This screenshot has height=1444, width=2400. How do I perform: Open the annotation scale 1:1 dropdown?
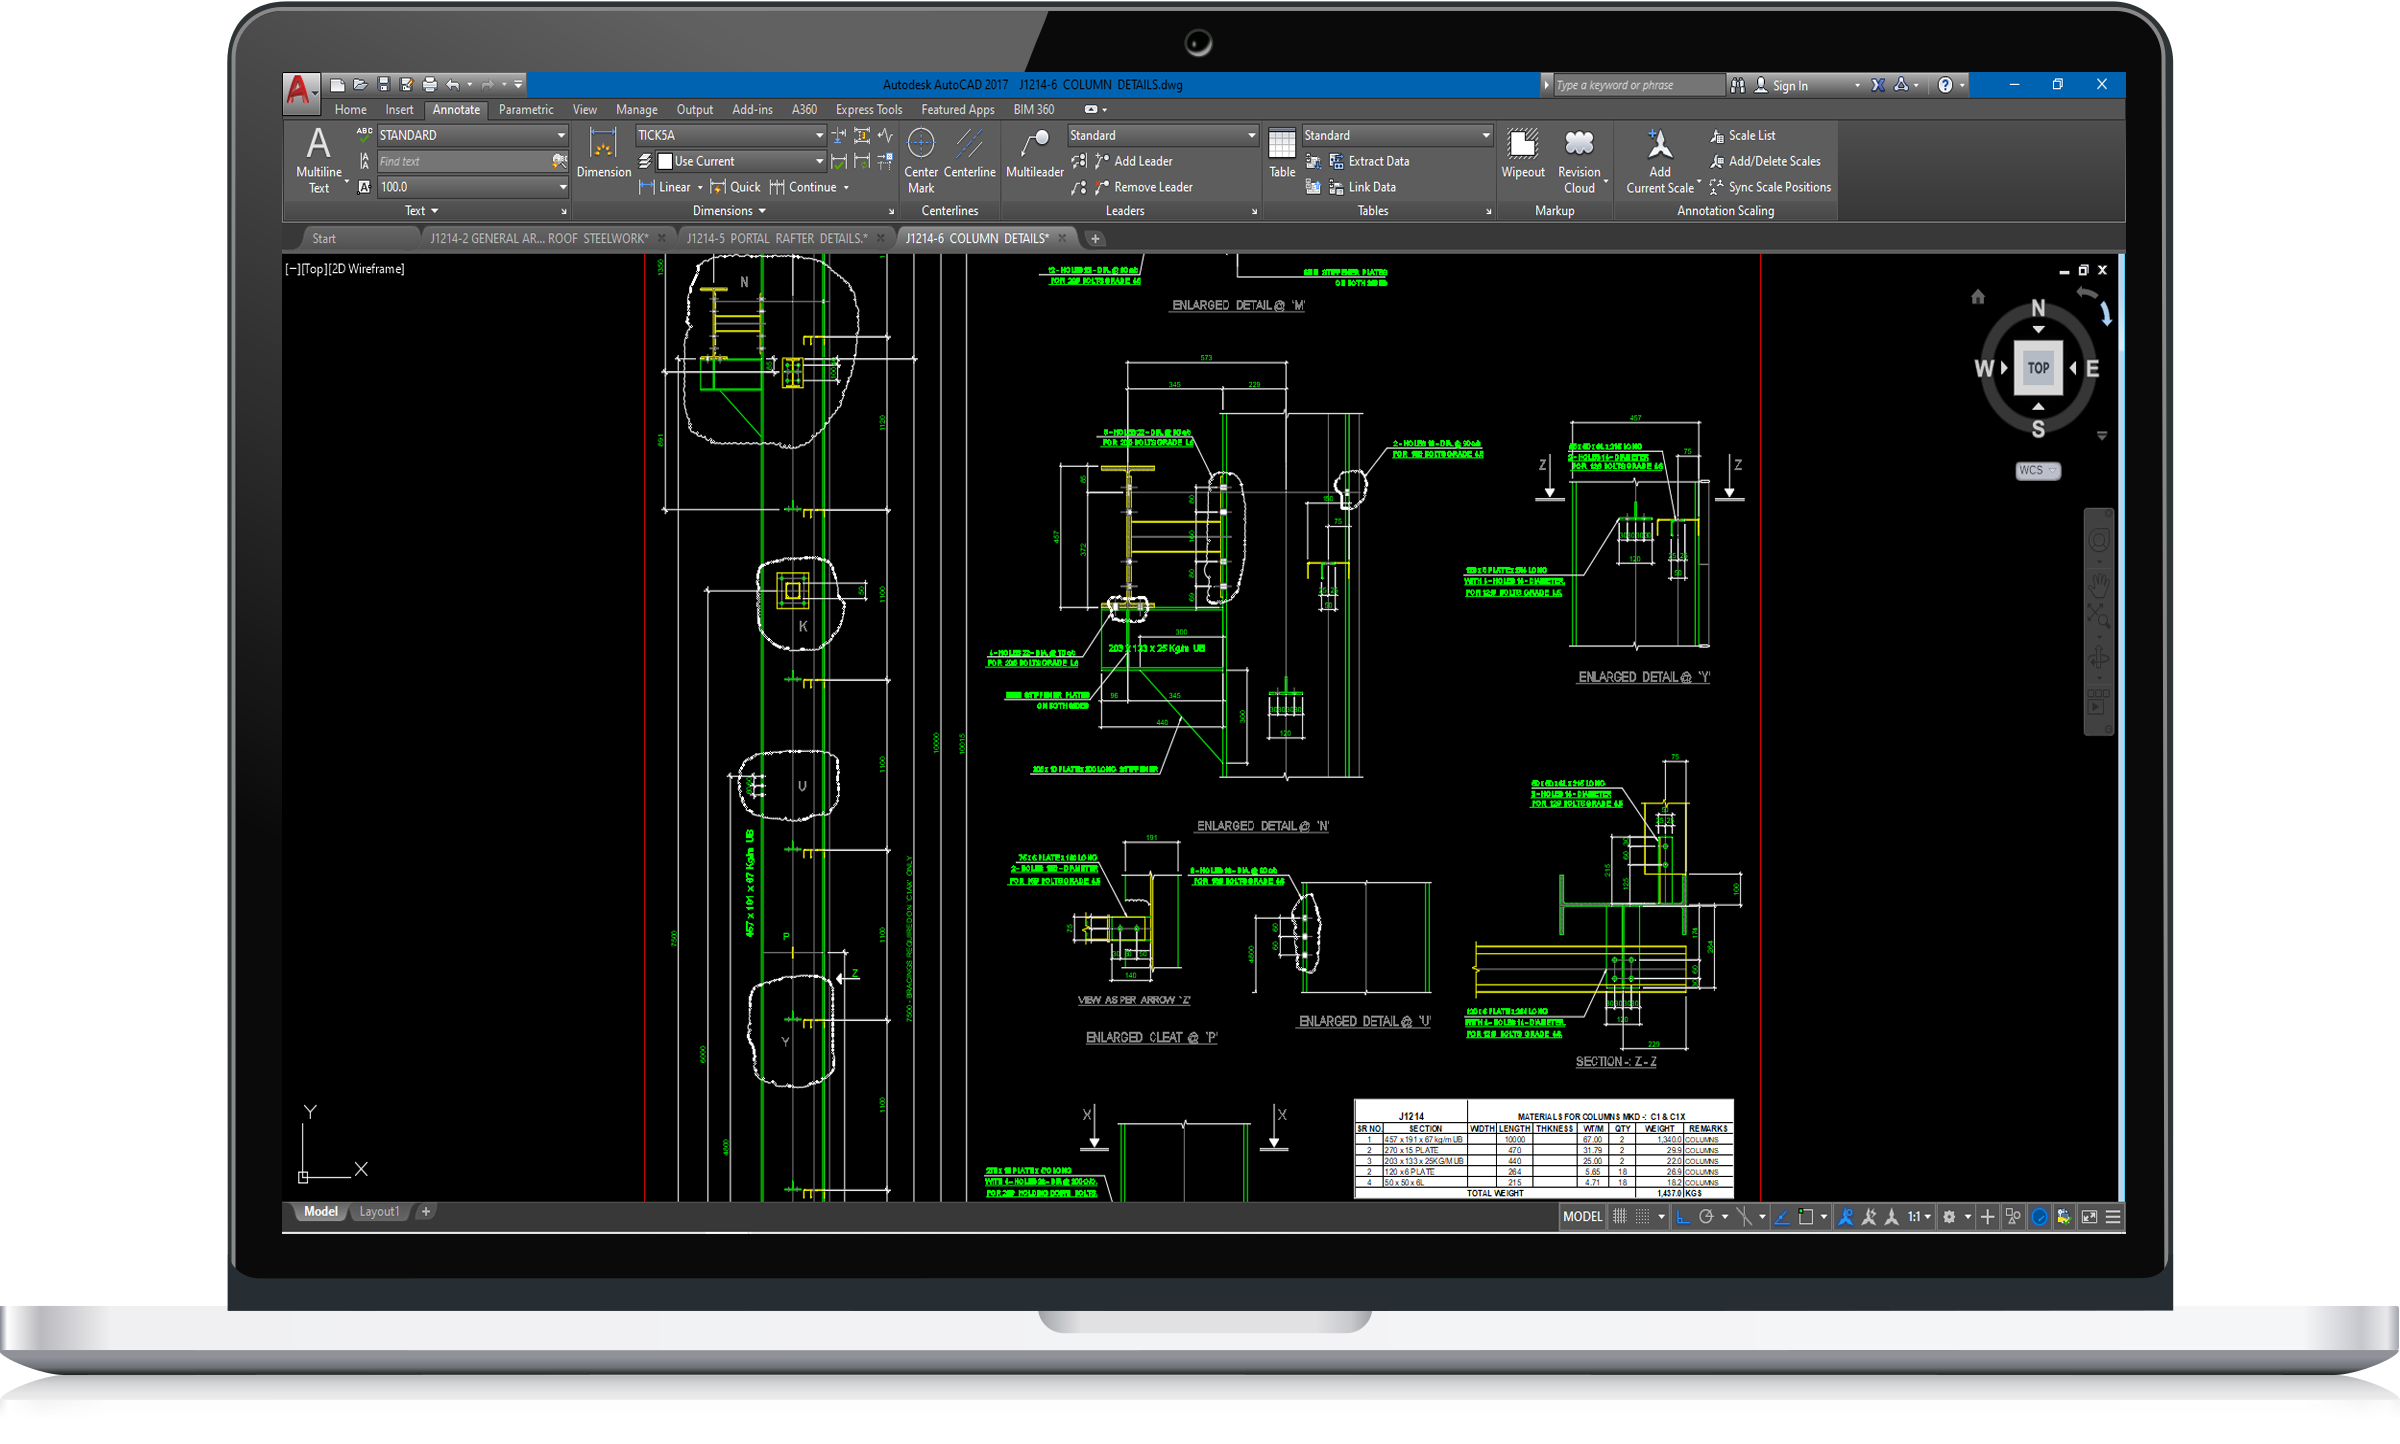[1918, 1217]
